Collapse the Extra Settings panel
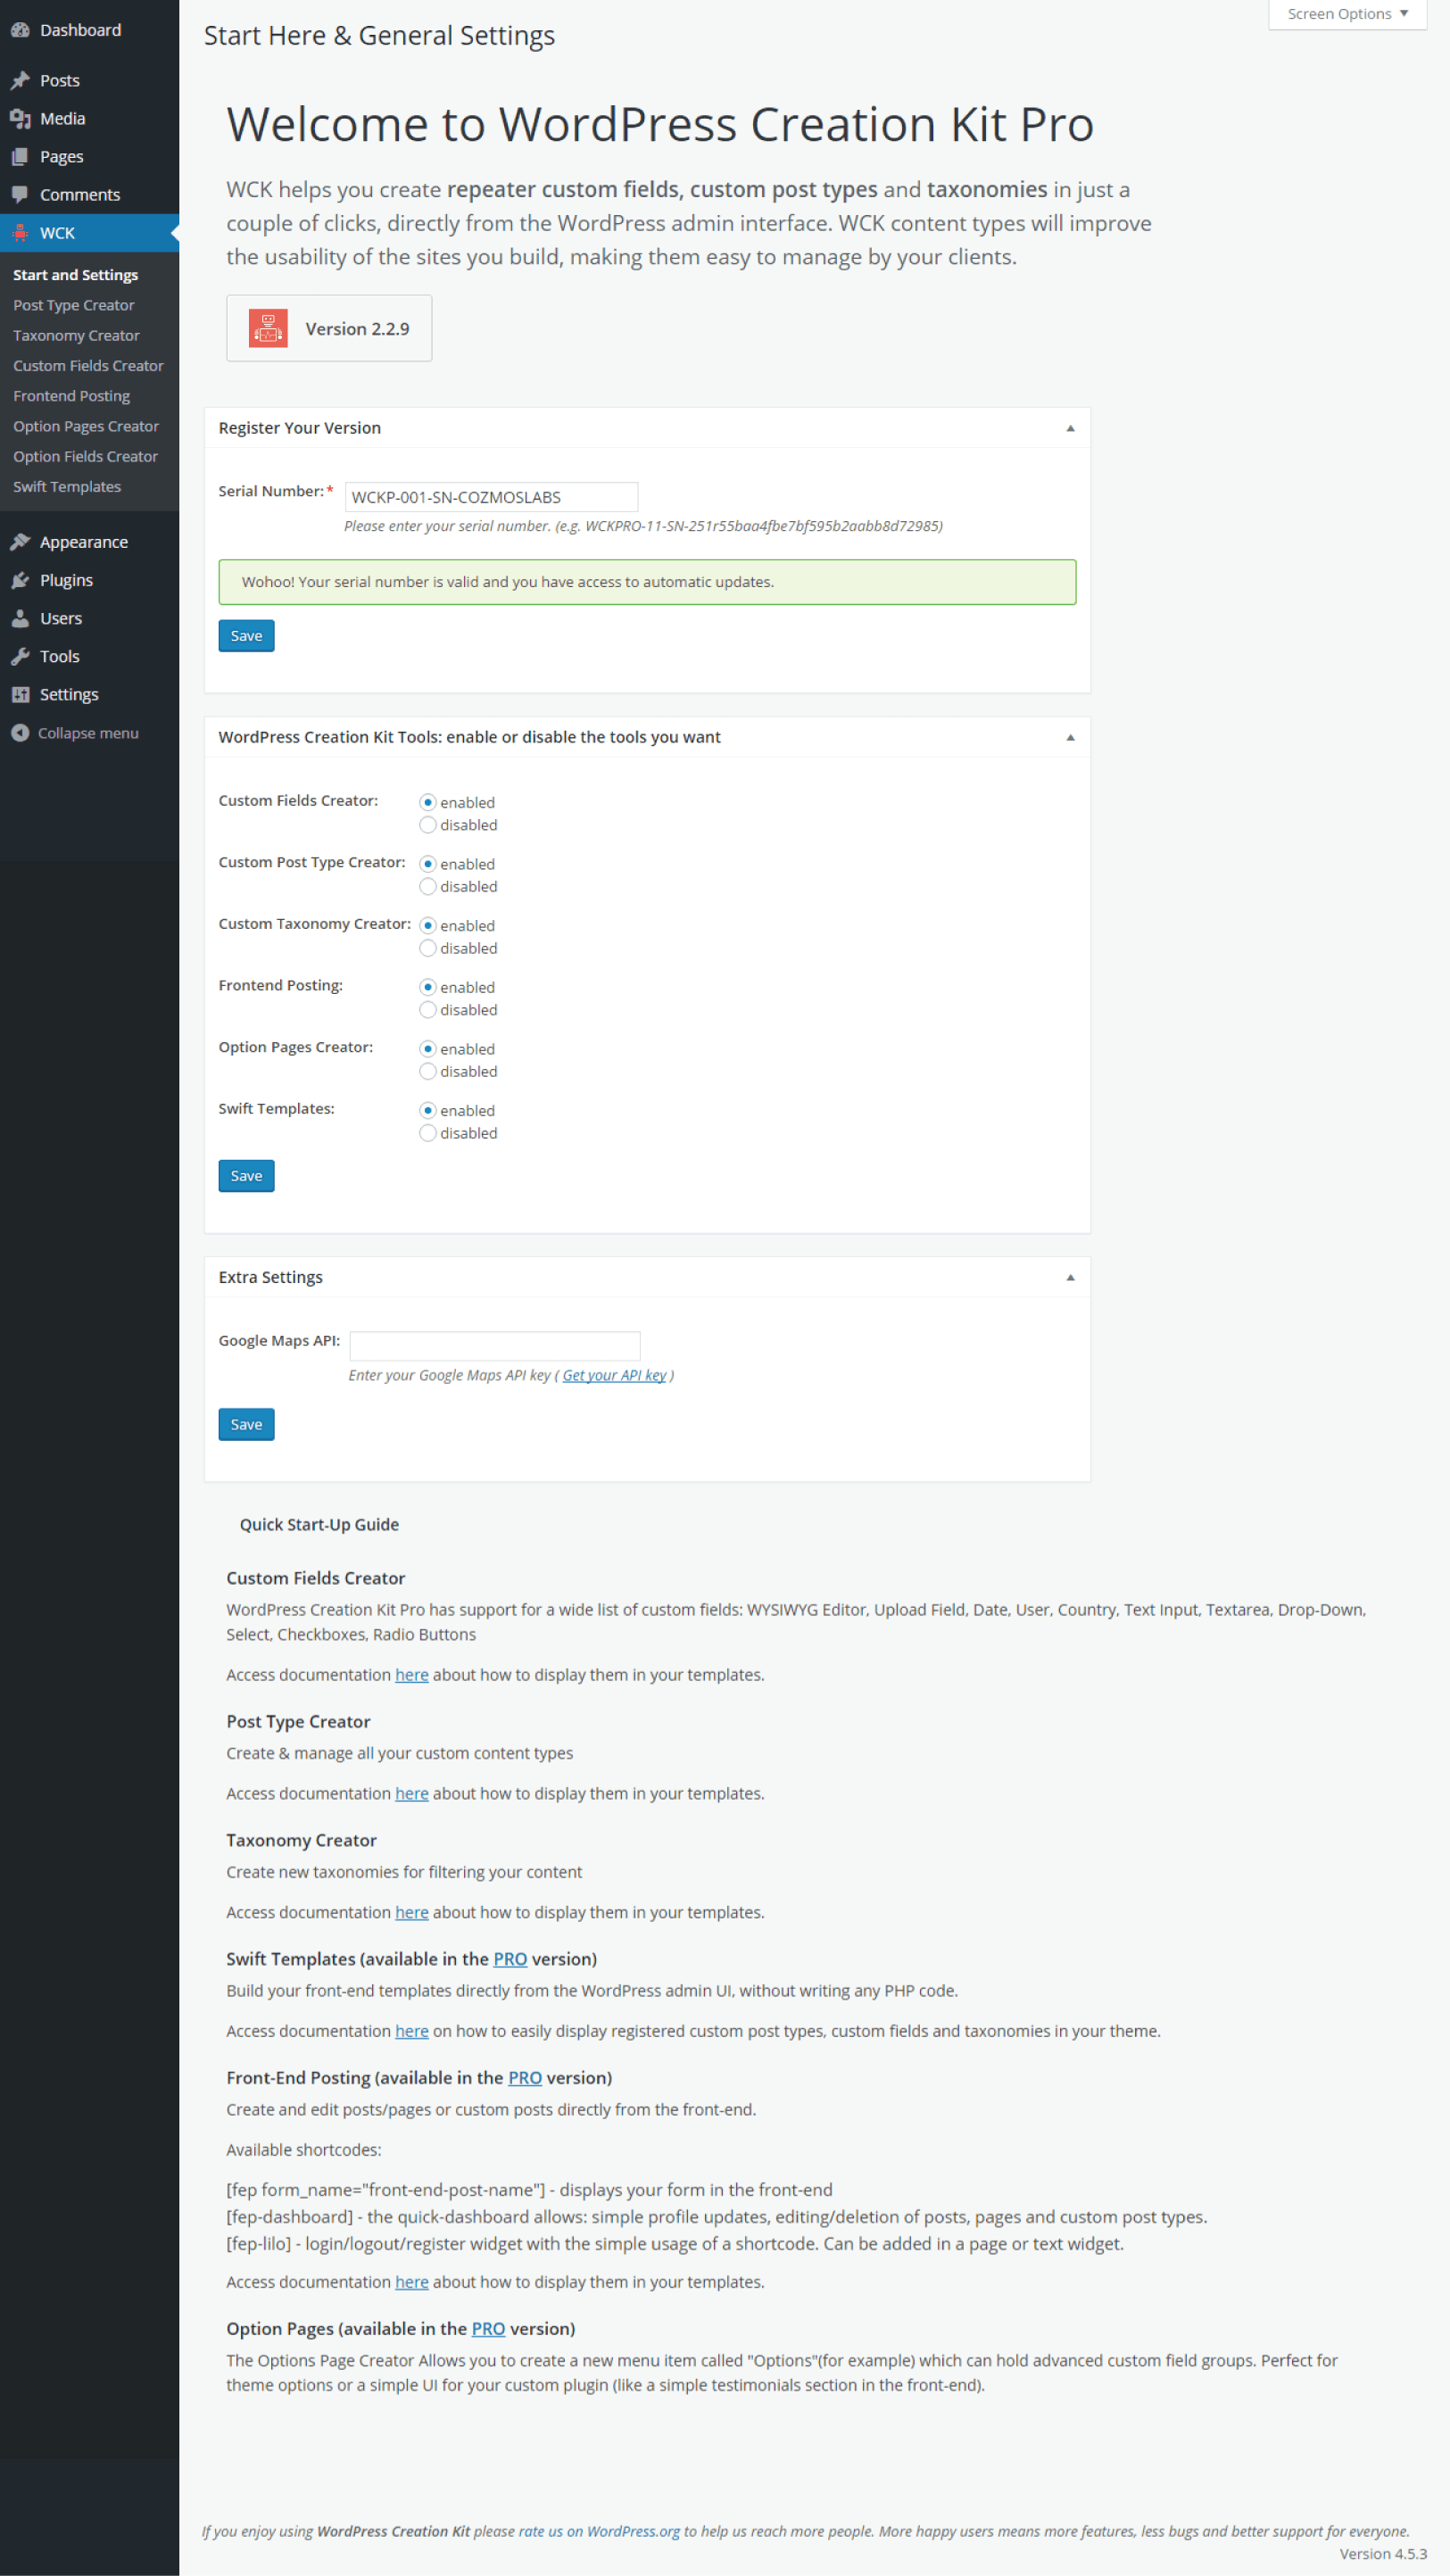 point(1070,1277)
